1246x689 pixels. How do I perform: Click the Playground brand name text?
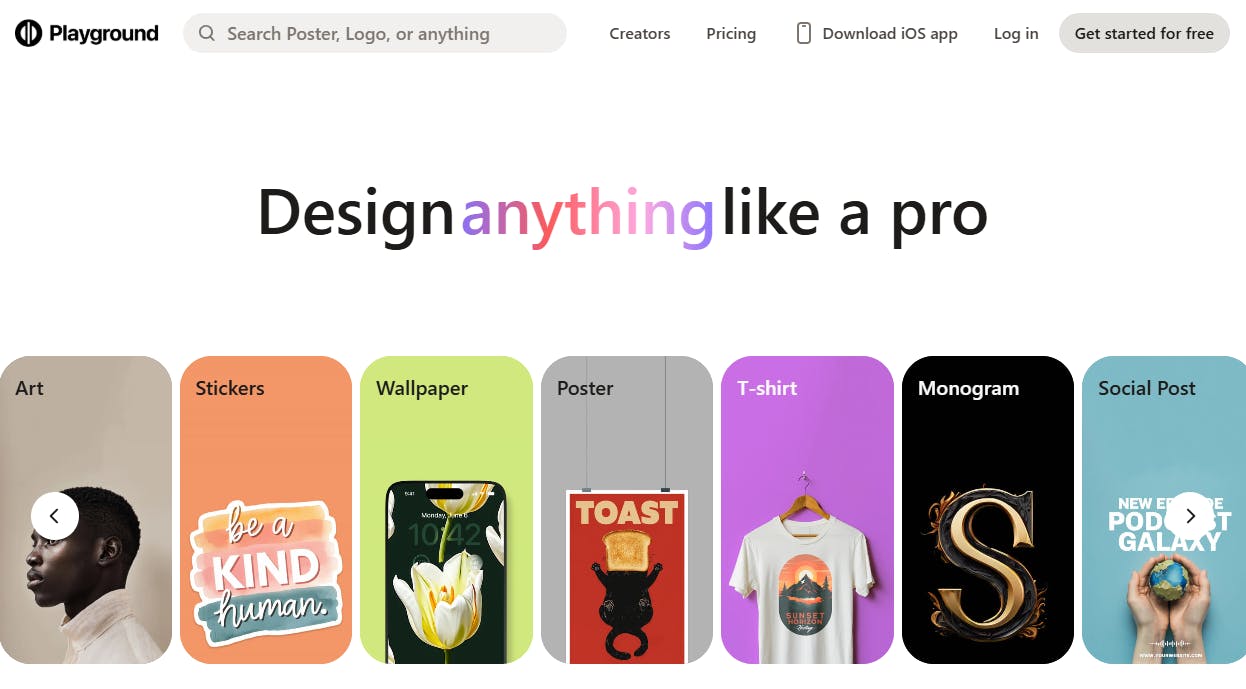[x=104, y=34]
